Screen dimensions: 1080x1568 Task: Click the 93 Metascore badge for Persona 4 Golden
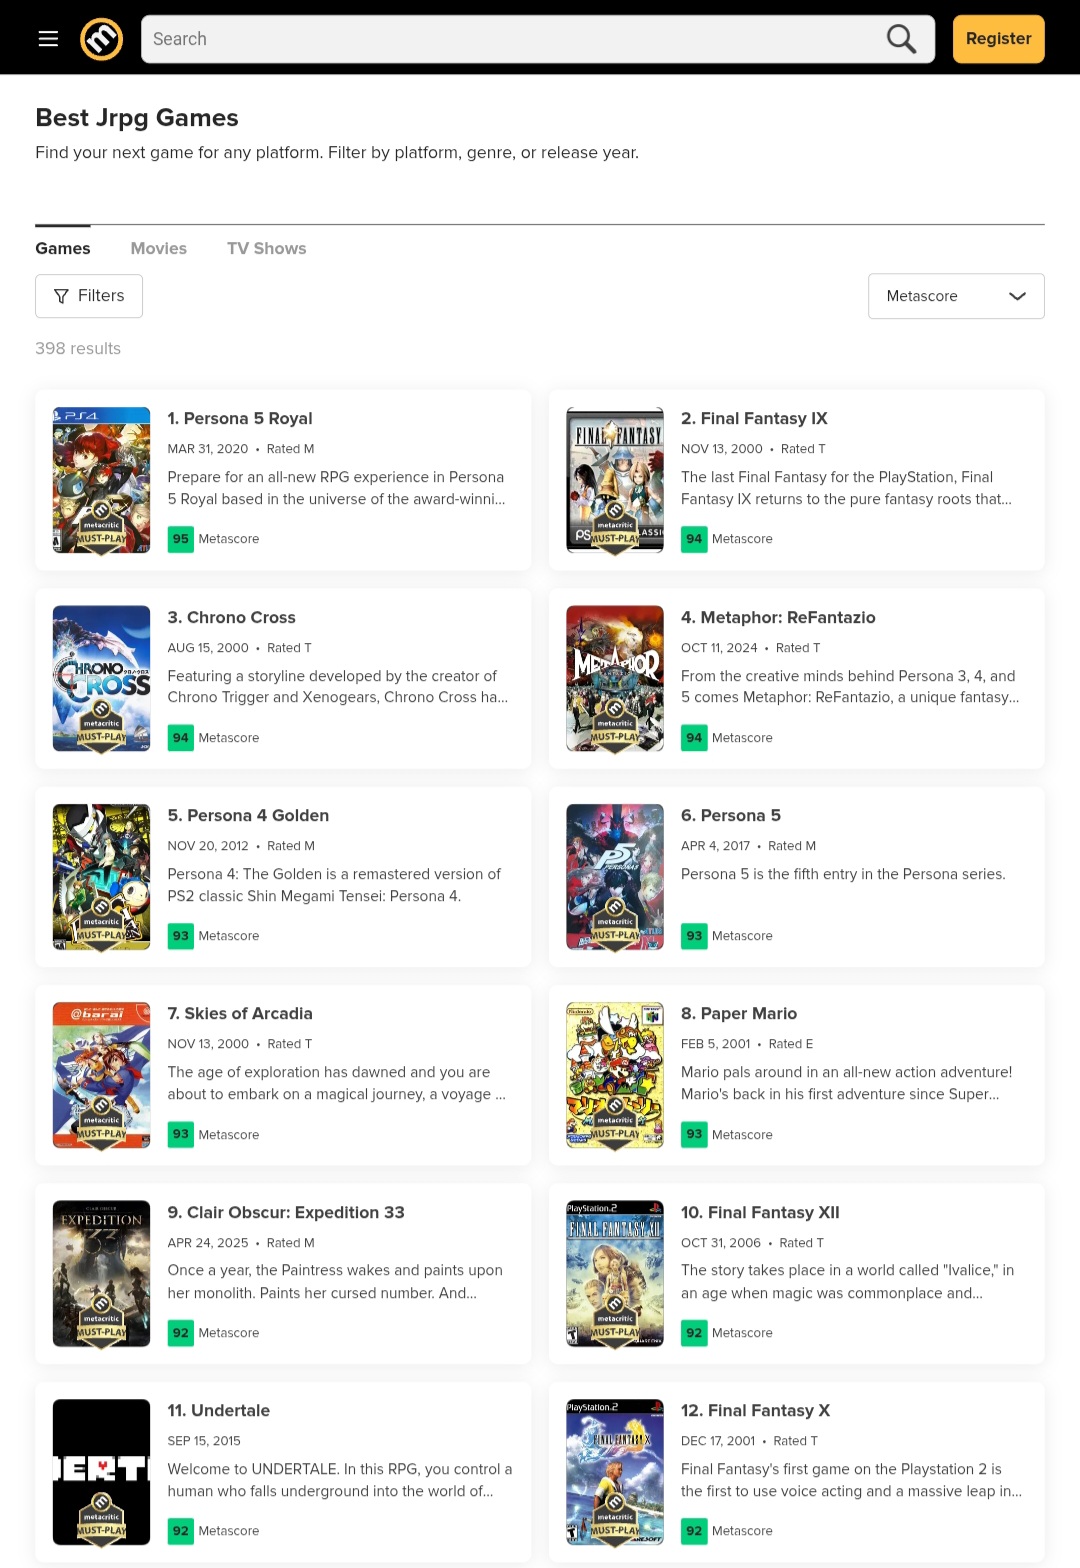[x=180, y=936]
